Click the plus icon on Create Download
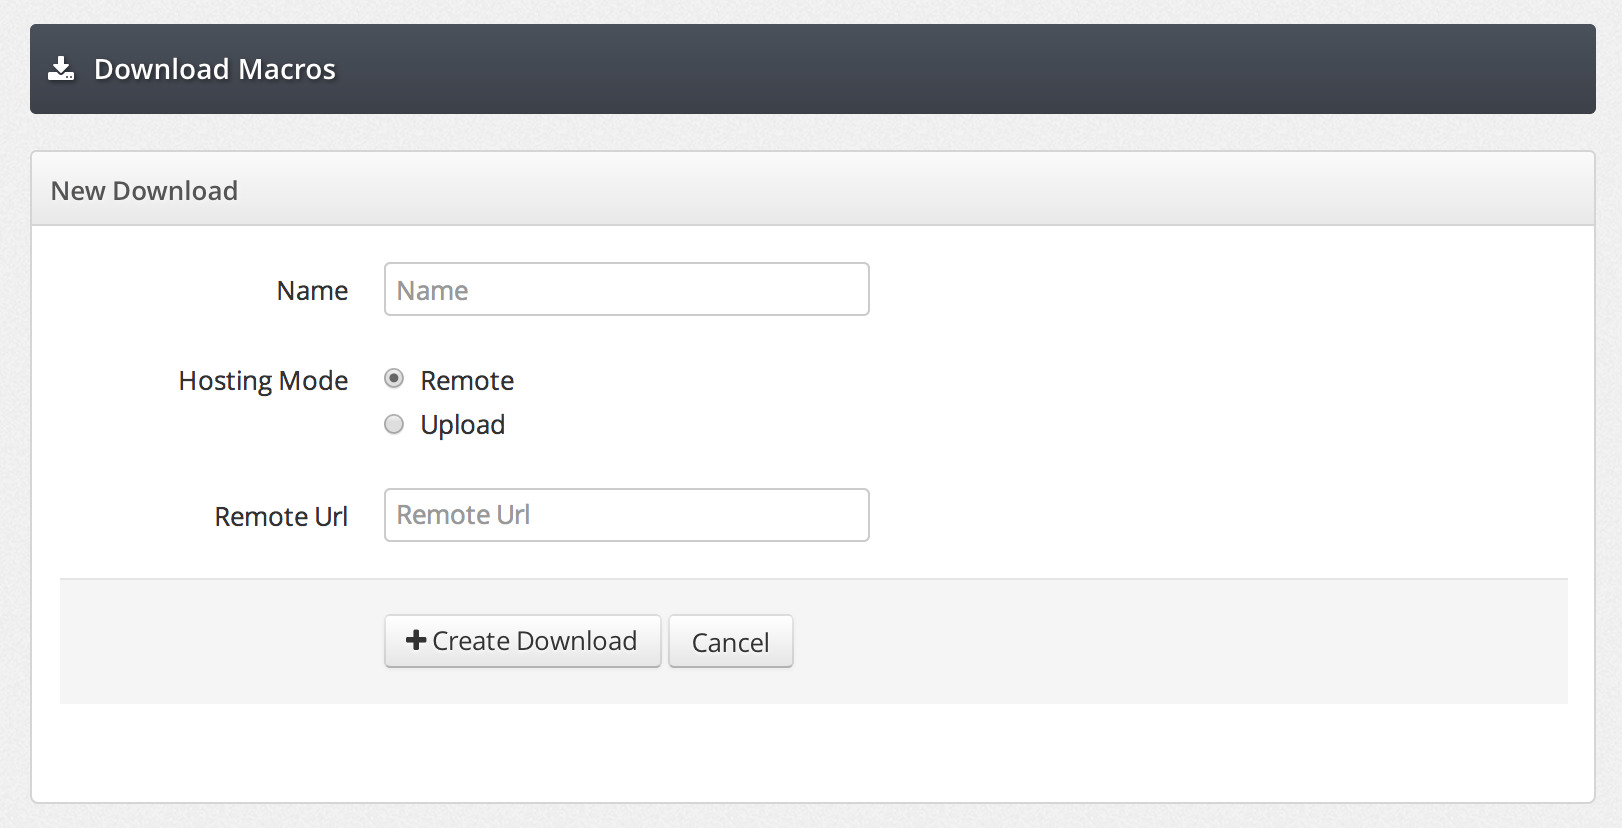The height and width of the screenshot is (828, 1622). [x=416, y=640]
